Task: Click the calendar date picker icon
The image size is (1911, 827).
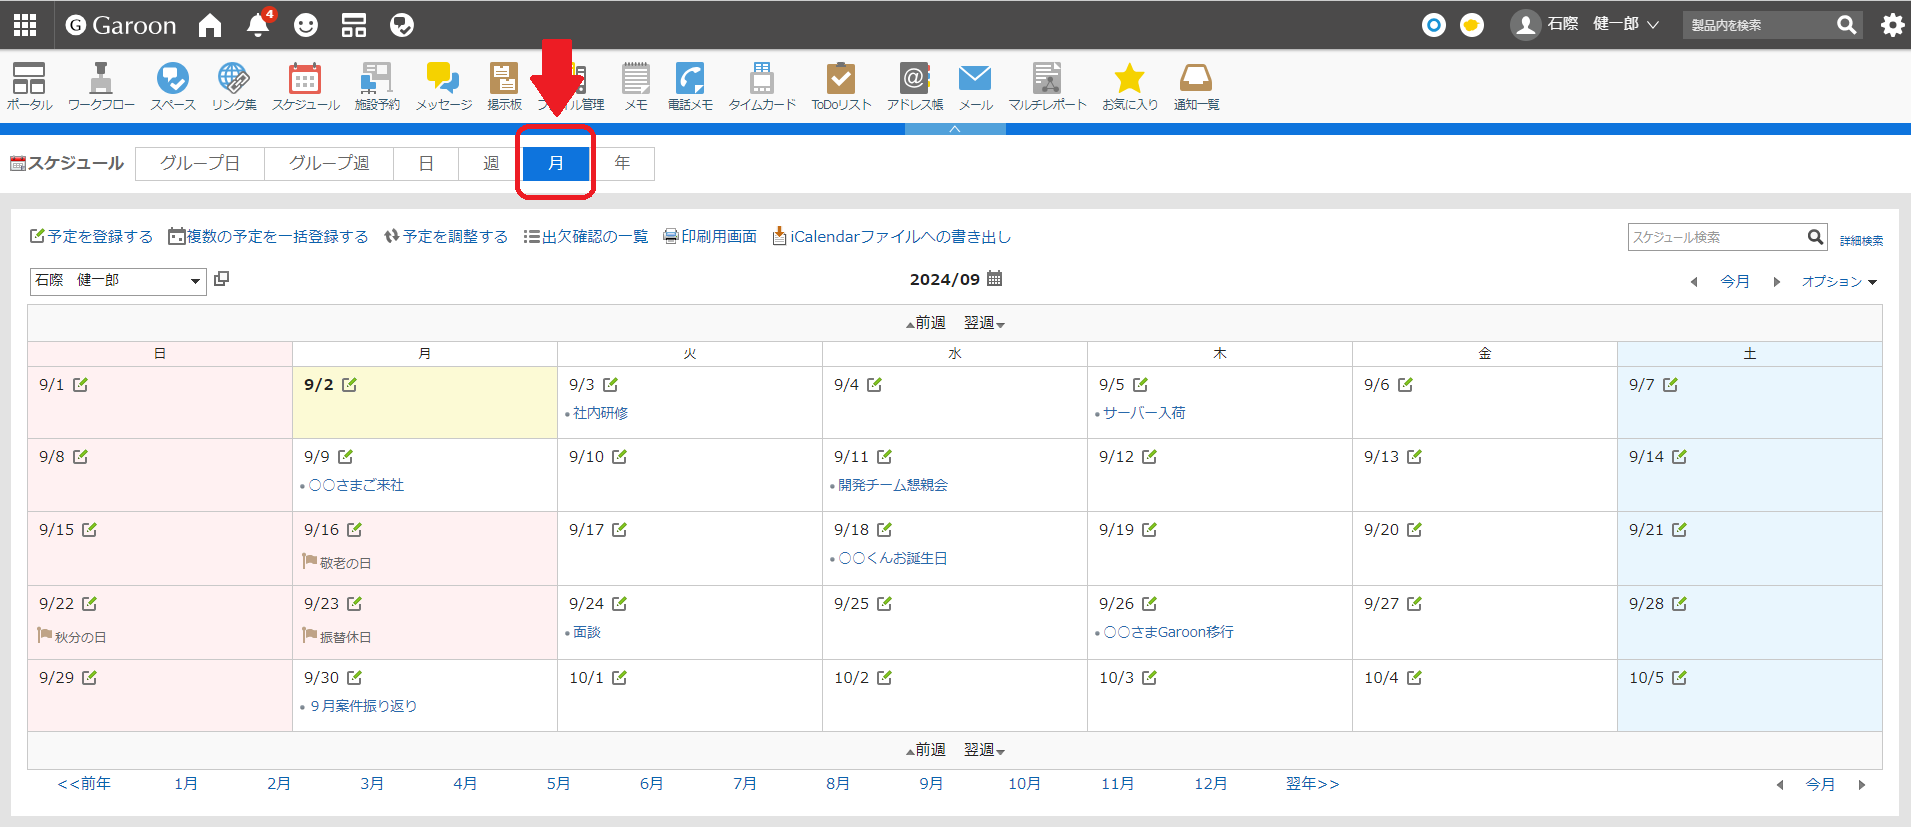Action: click(x=994, y=279)
